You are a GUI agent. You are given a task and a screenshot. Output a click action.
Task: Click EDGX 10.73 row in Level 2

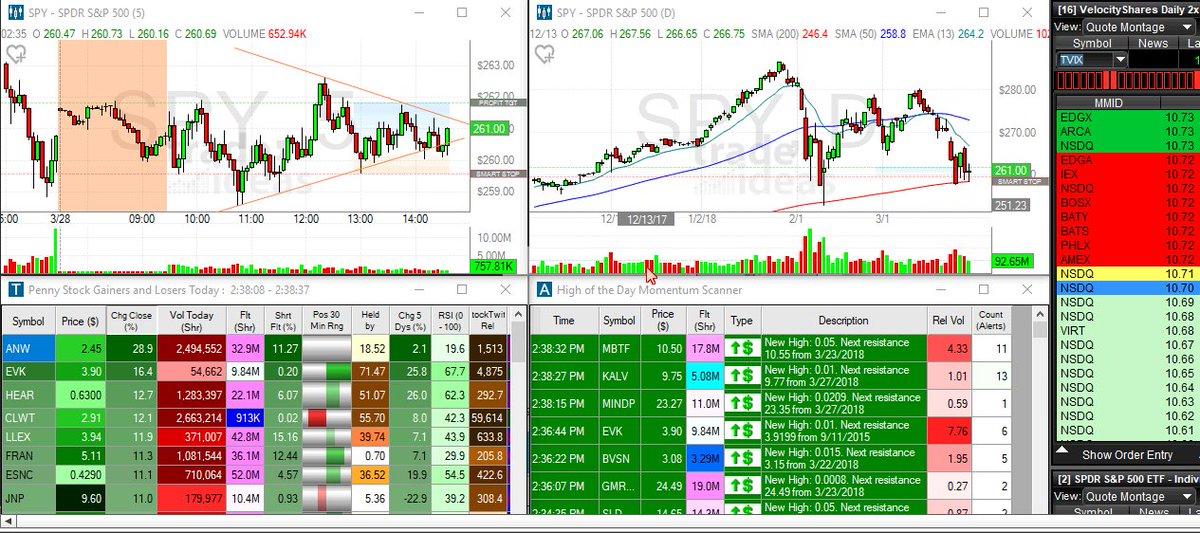click(1128, 117)
